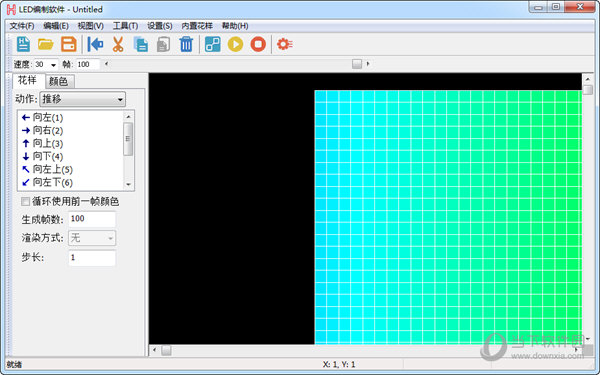Click the new file toolbar icon

[x=23, y=44]
